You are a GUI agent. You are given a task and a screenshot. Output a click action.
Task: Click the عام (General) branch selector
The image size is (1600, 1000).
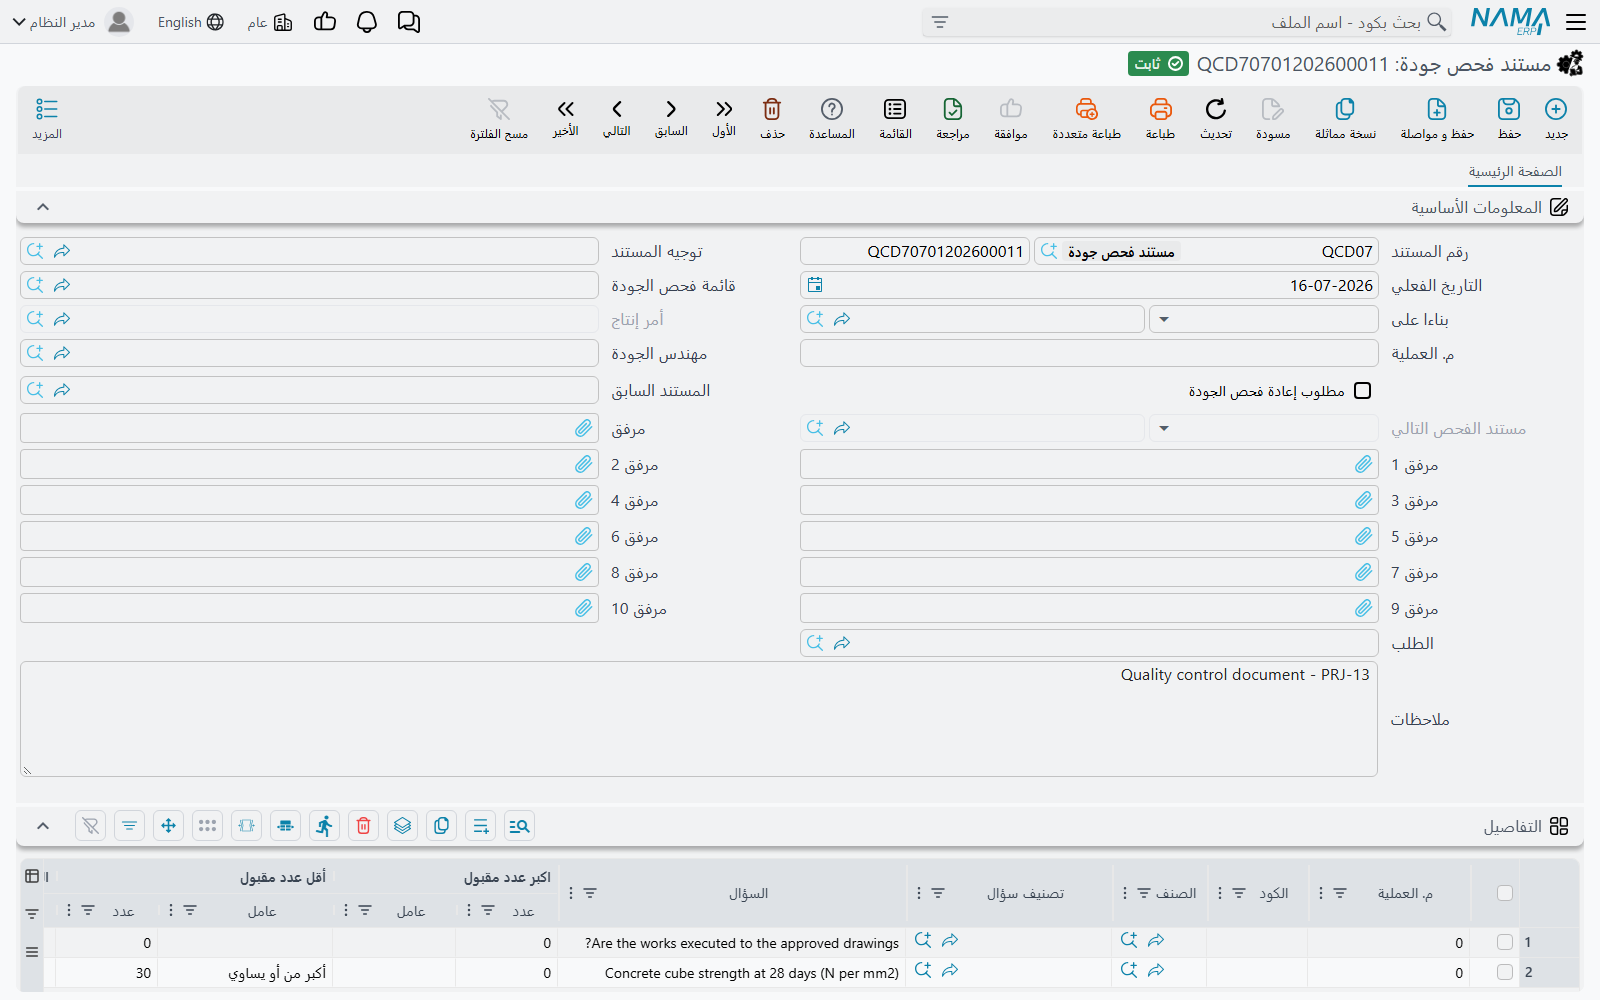click(270, 22)
